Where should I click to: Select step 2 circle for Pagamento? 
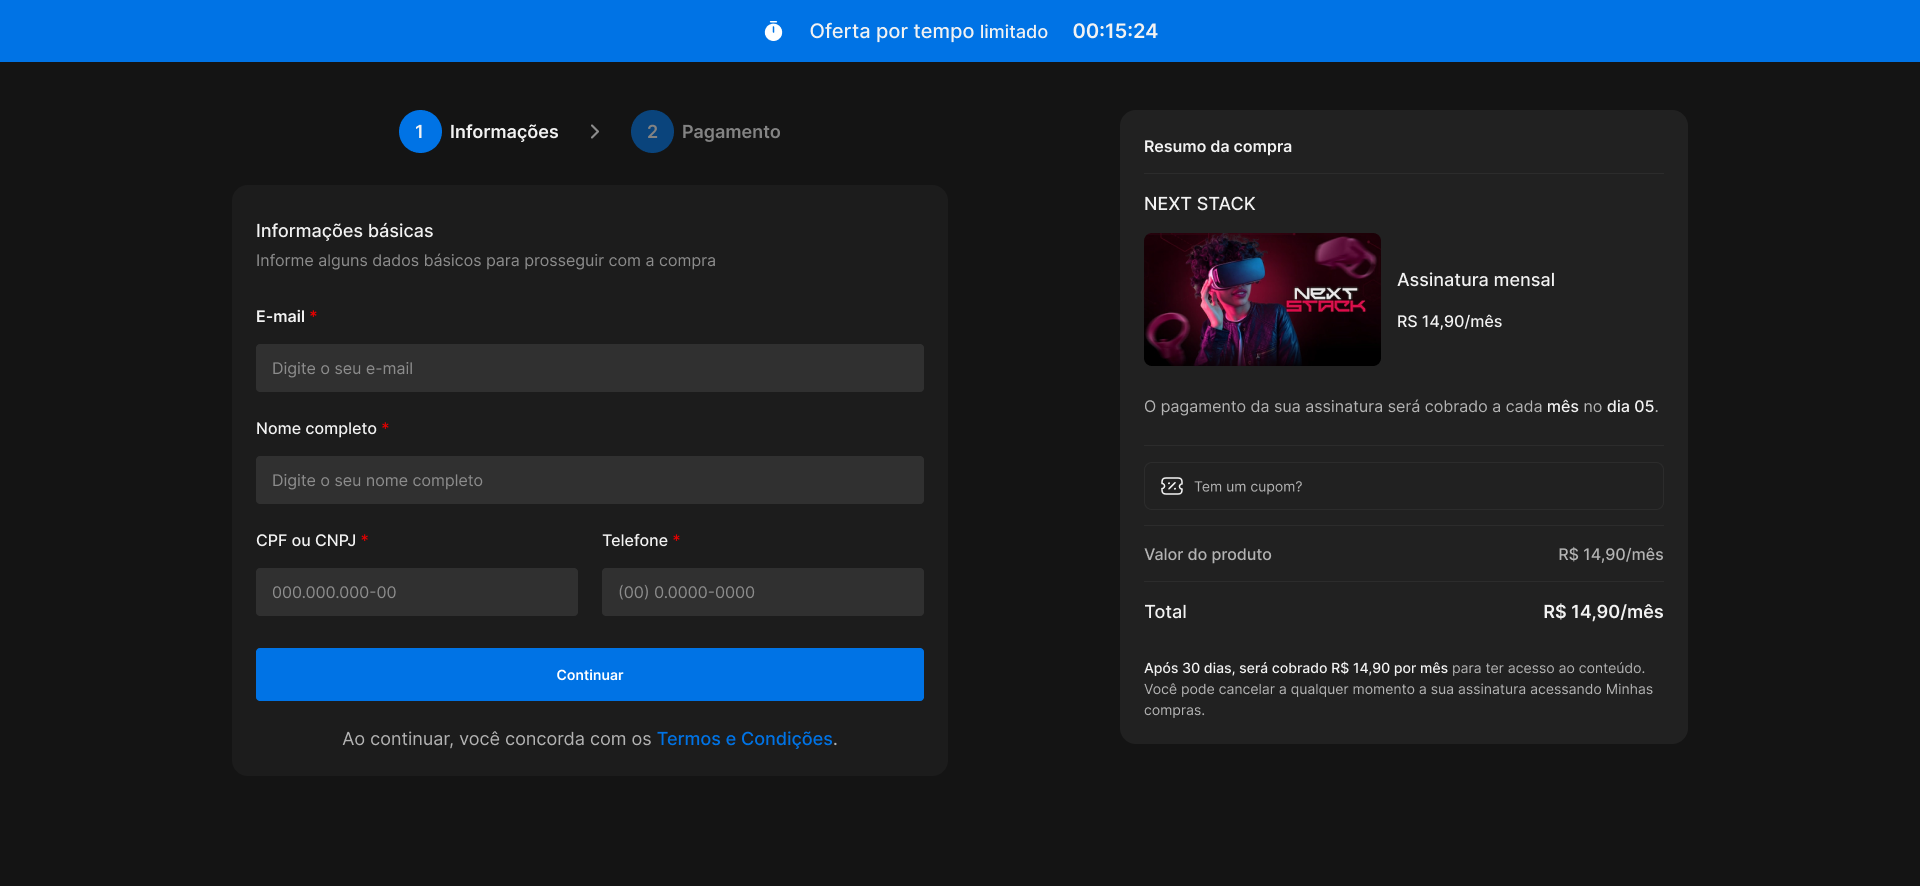click(652, 132)
